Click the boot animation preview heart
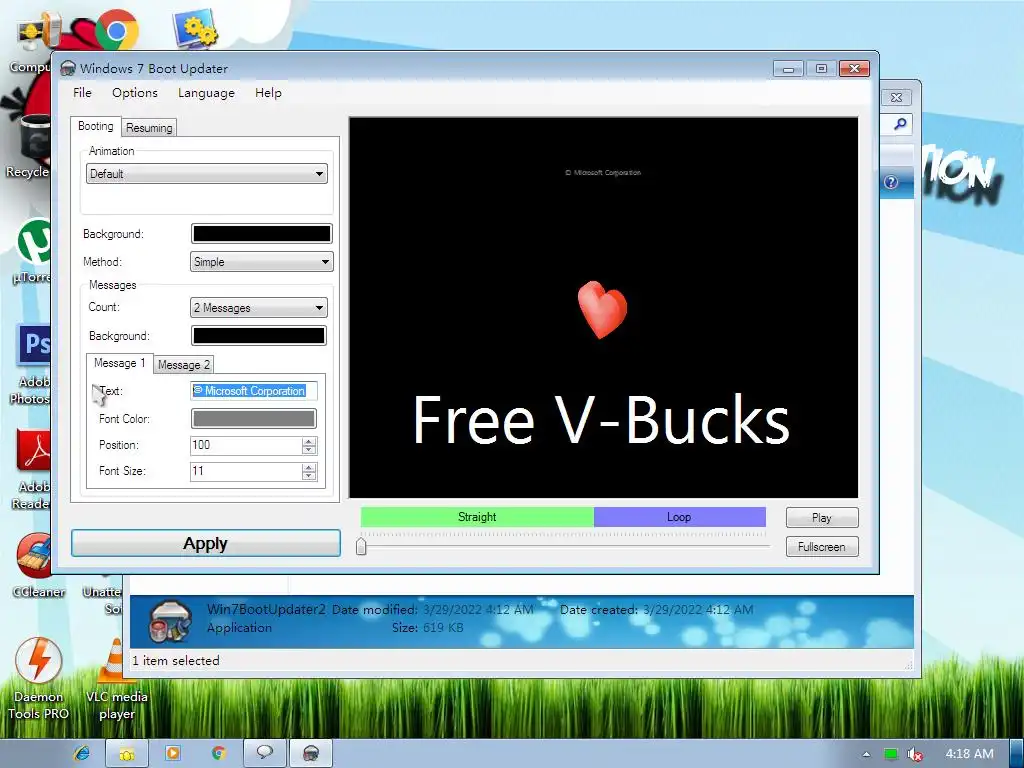 (602, 310)
